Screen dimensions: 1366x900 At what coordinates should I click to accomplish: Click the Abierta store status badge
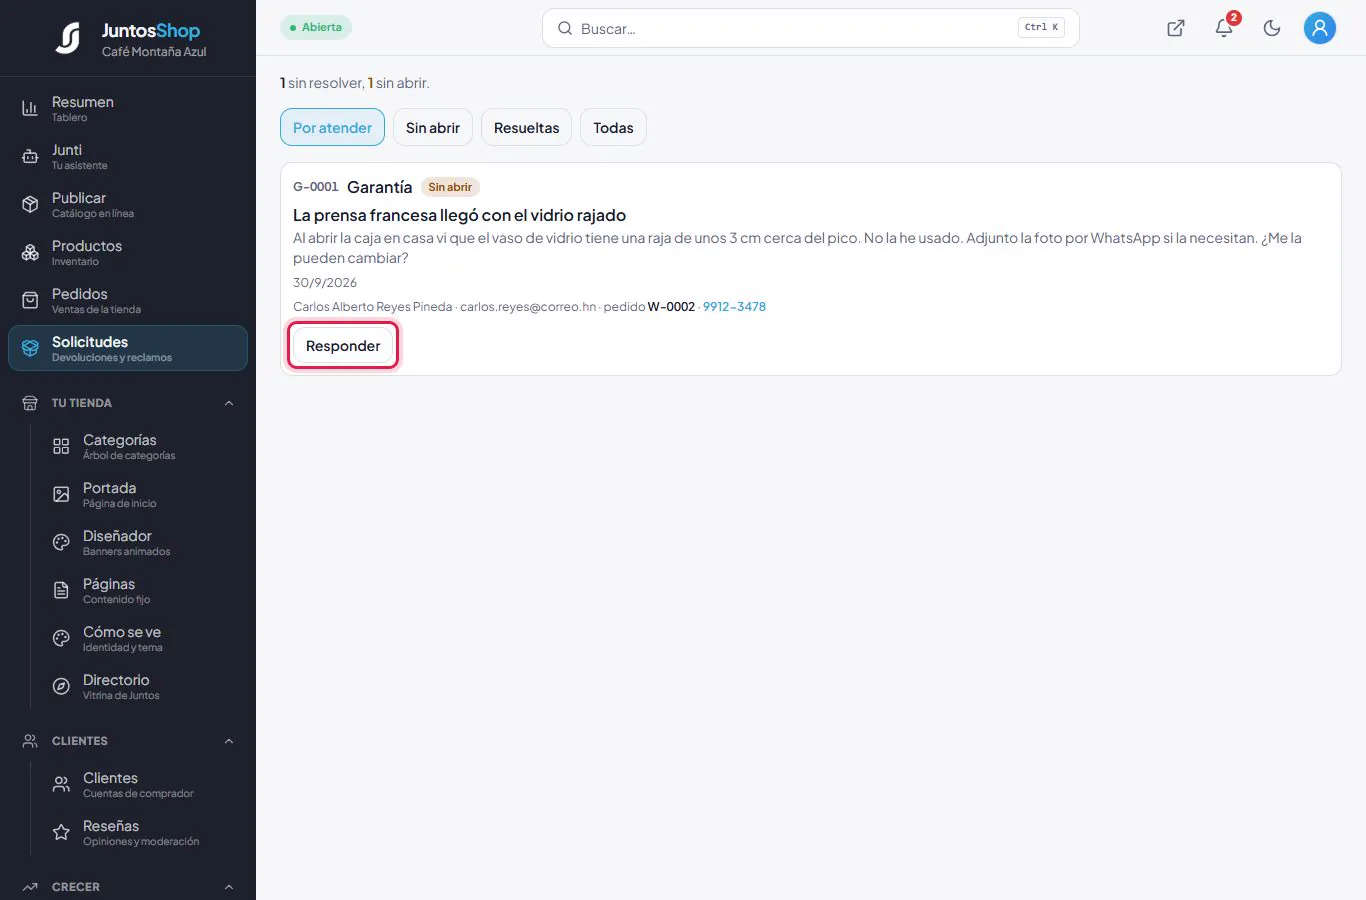tap(316, 27)
